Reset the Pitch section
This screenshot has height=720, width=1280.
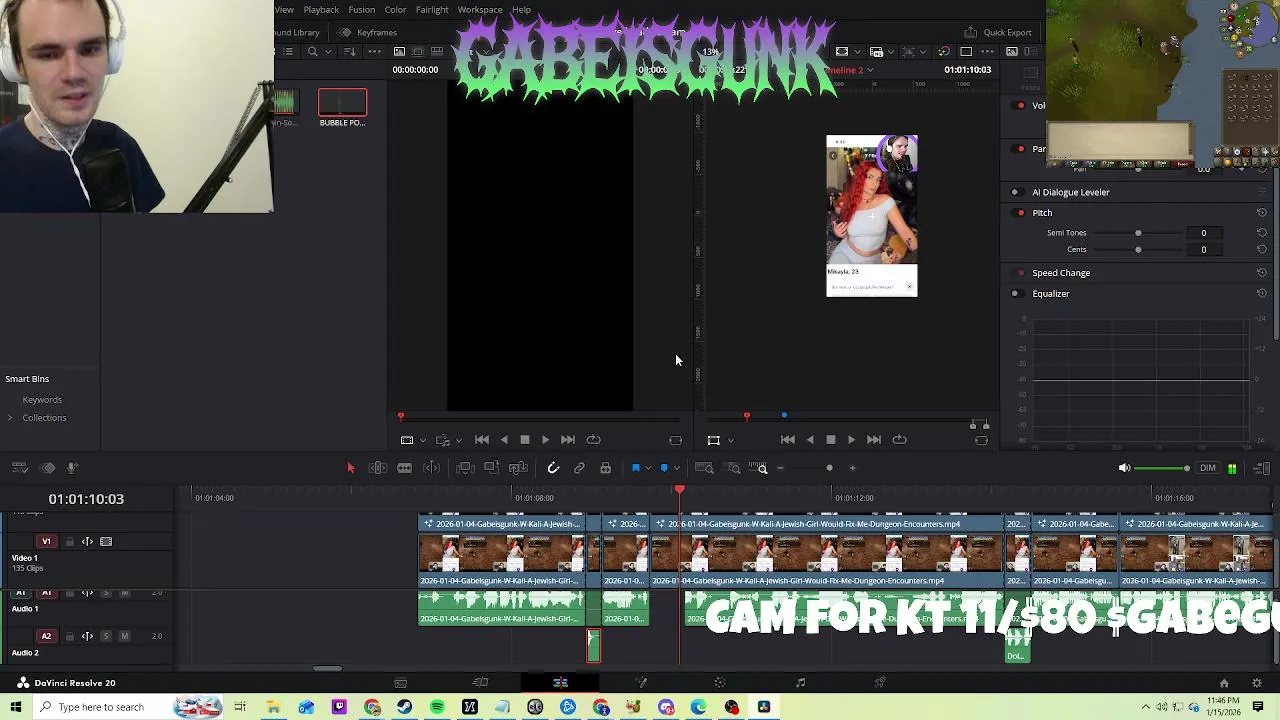click(x=1262, y=213)
